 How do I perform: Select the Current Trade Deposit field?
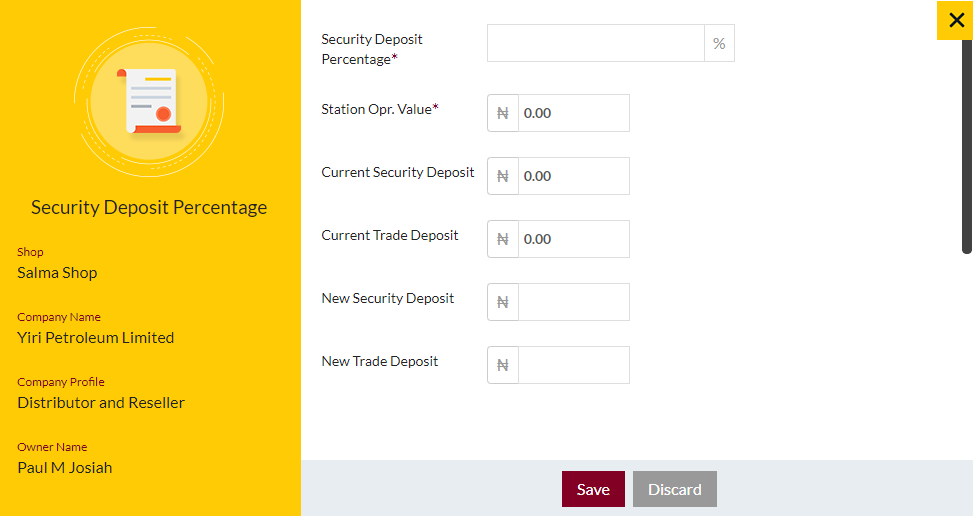[574, 239]
